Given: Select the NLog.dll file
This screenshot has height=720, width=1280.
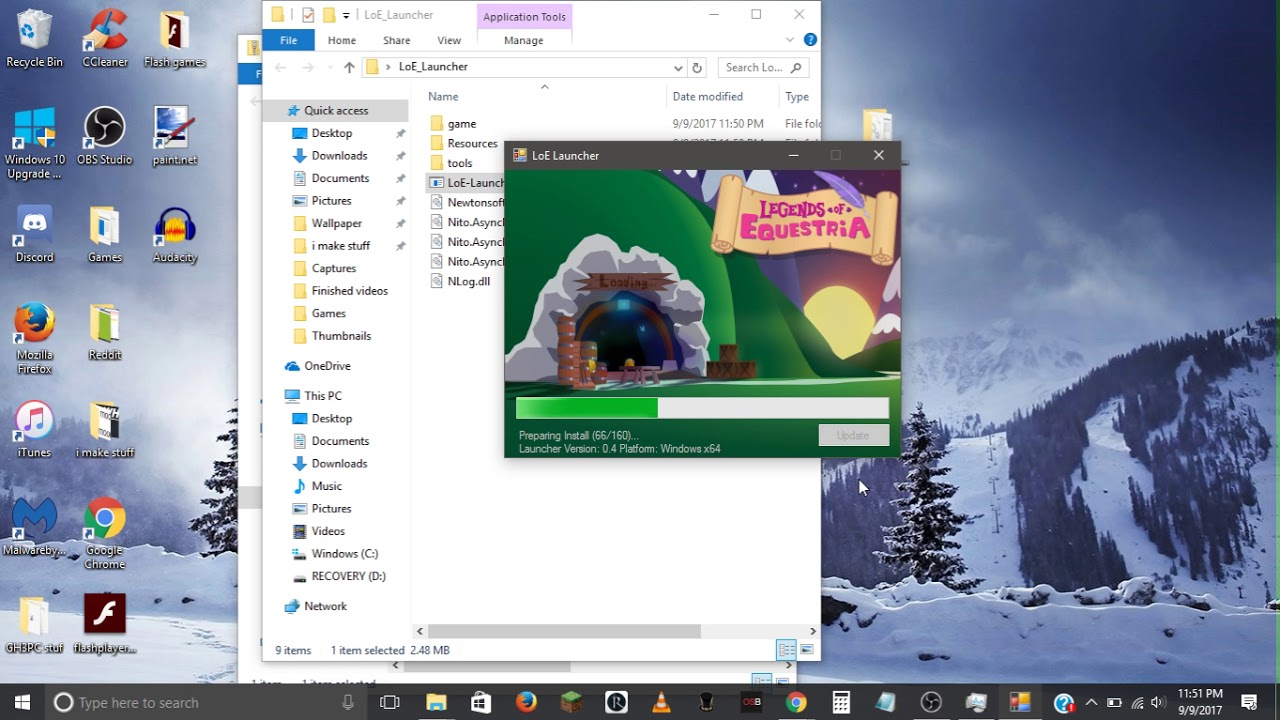Looking at the screenshot, I should click(468, 281).
